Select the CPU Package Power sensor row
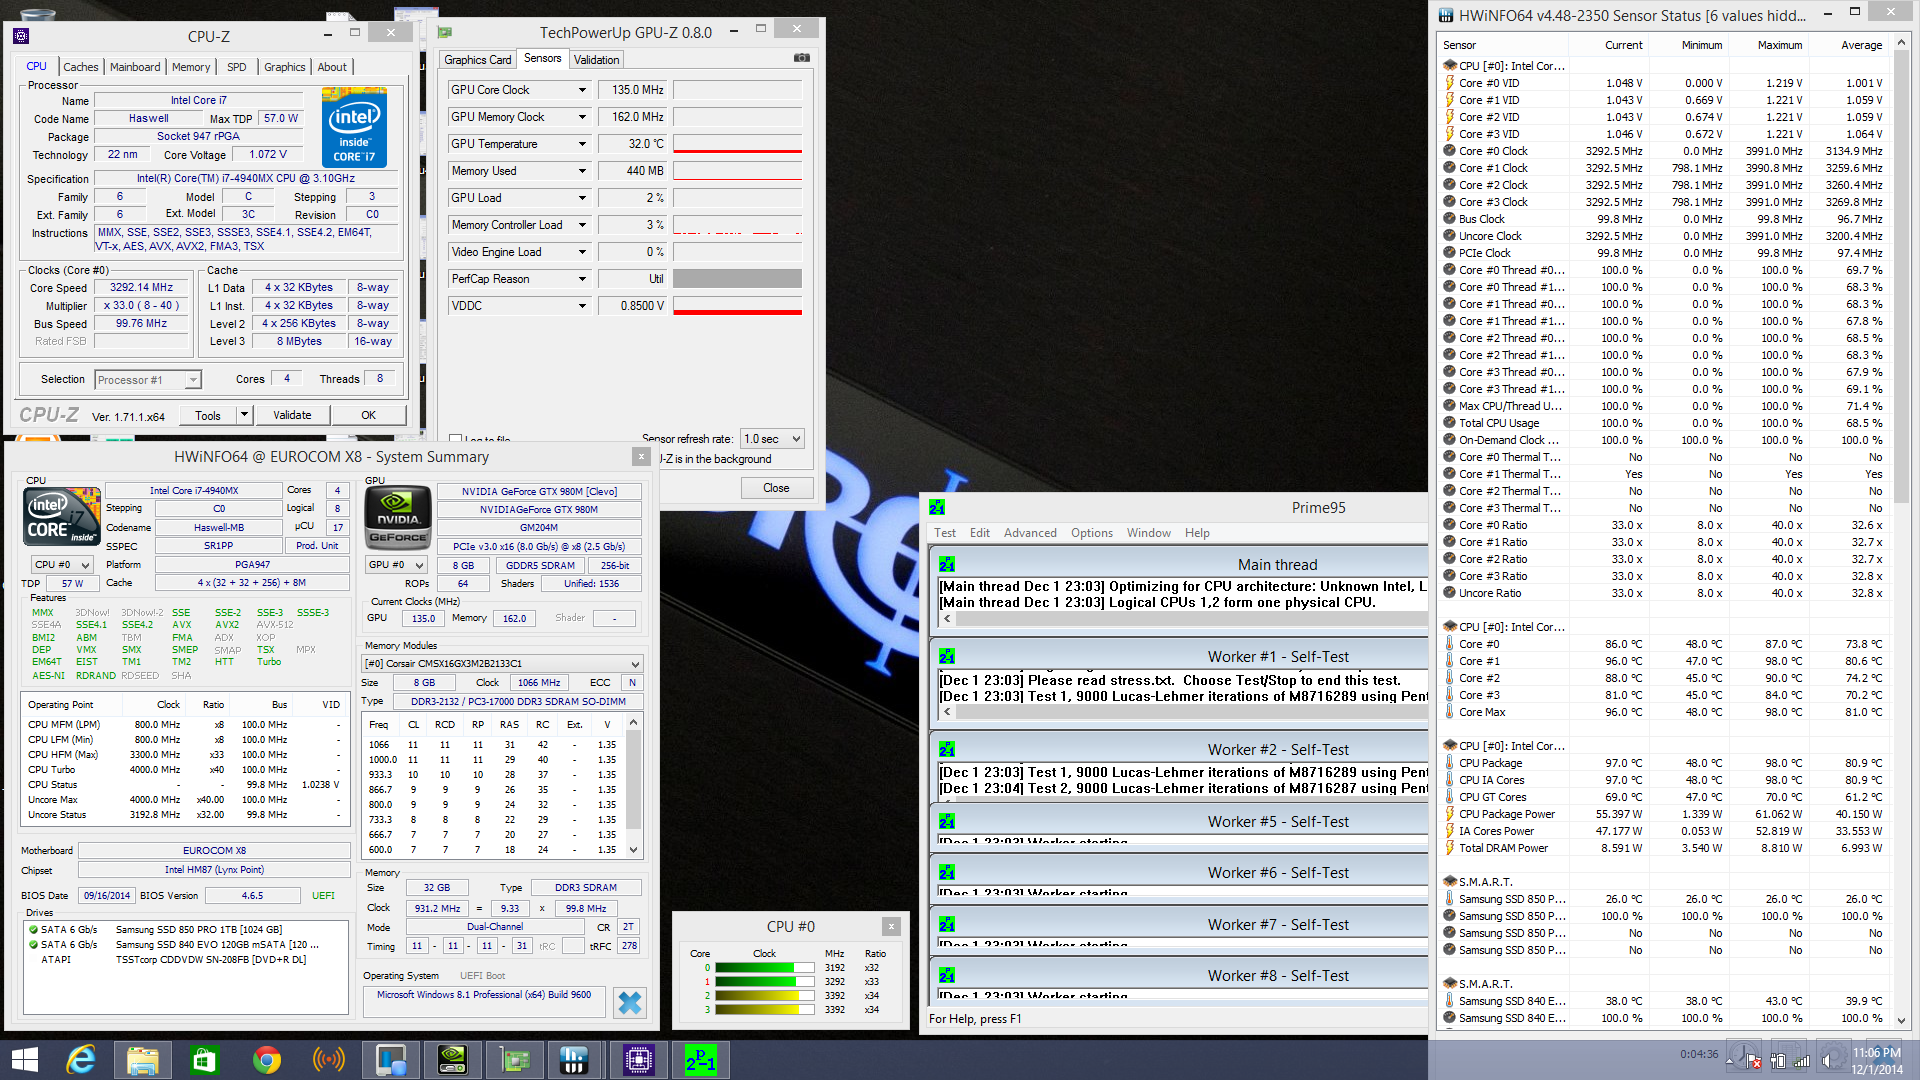This screenshot has height=1080, width=1920. pos(1664,814)
